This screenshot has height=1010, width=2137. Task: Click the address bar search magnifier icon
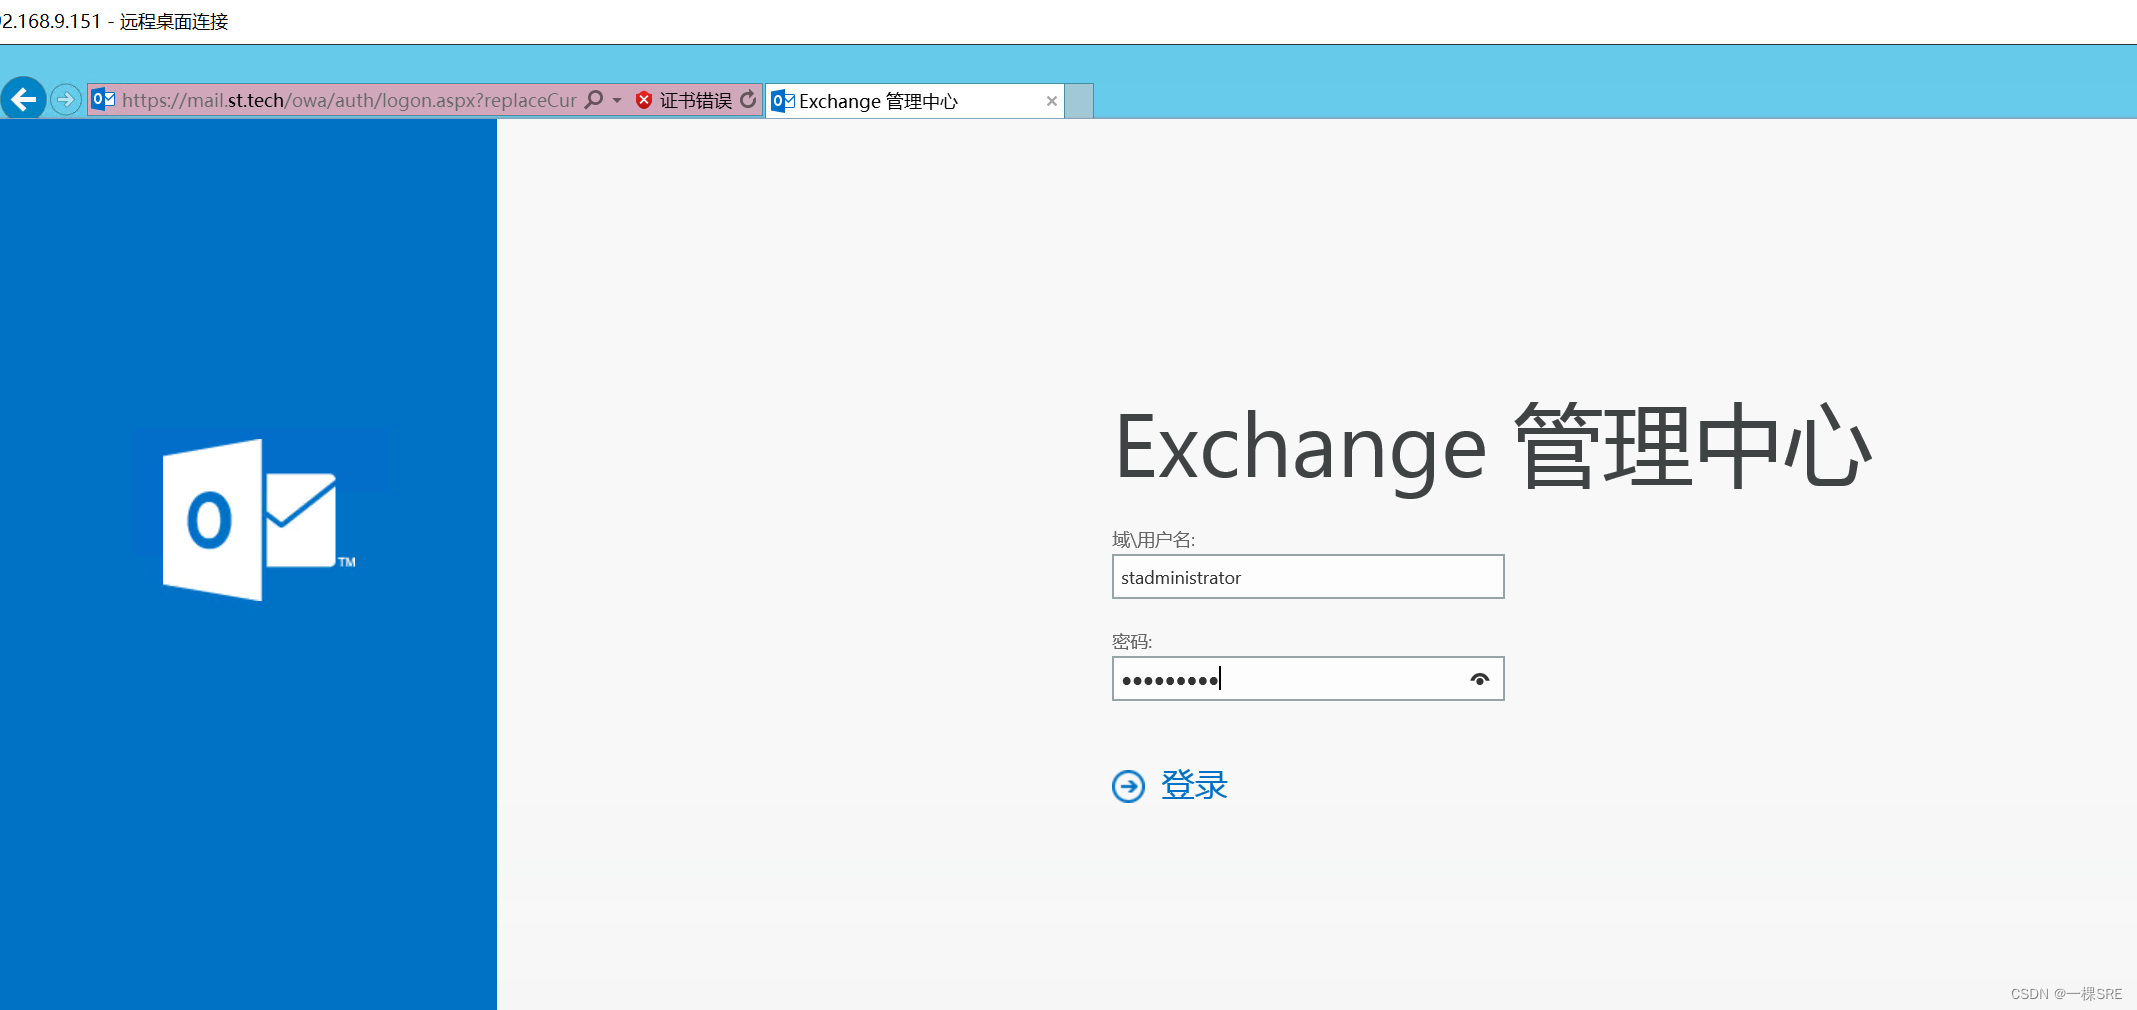point(594,99)
